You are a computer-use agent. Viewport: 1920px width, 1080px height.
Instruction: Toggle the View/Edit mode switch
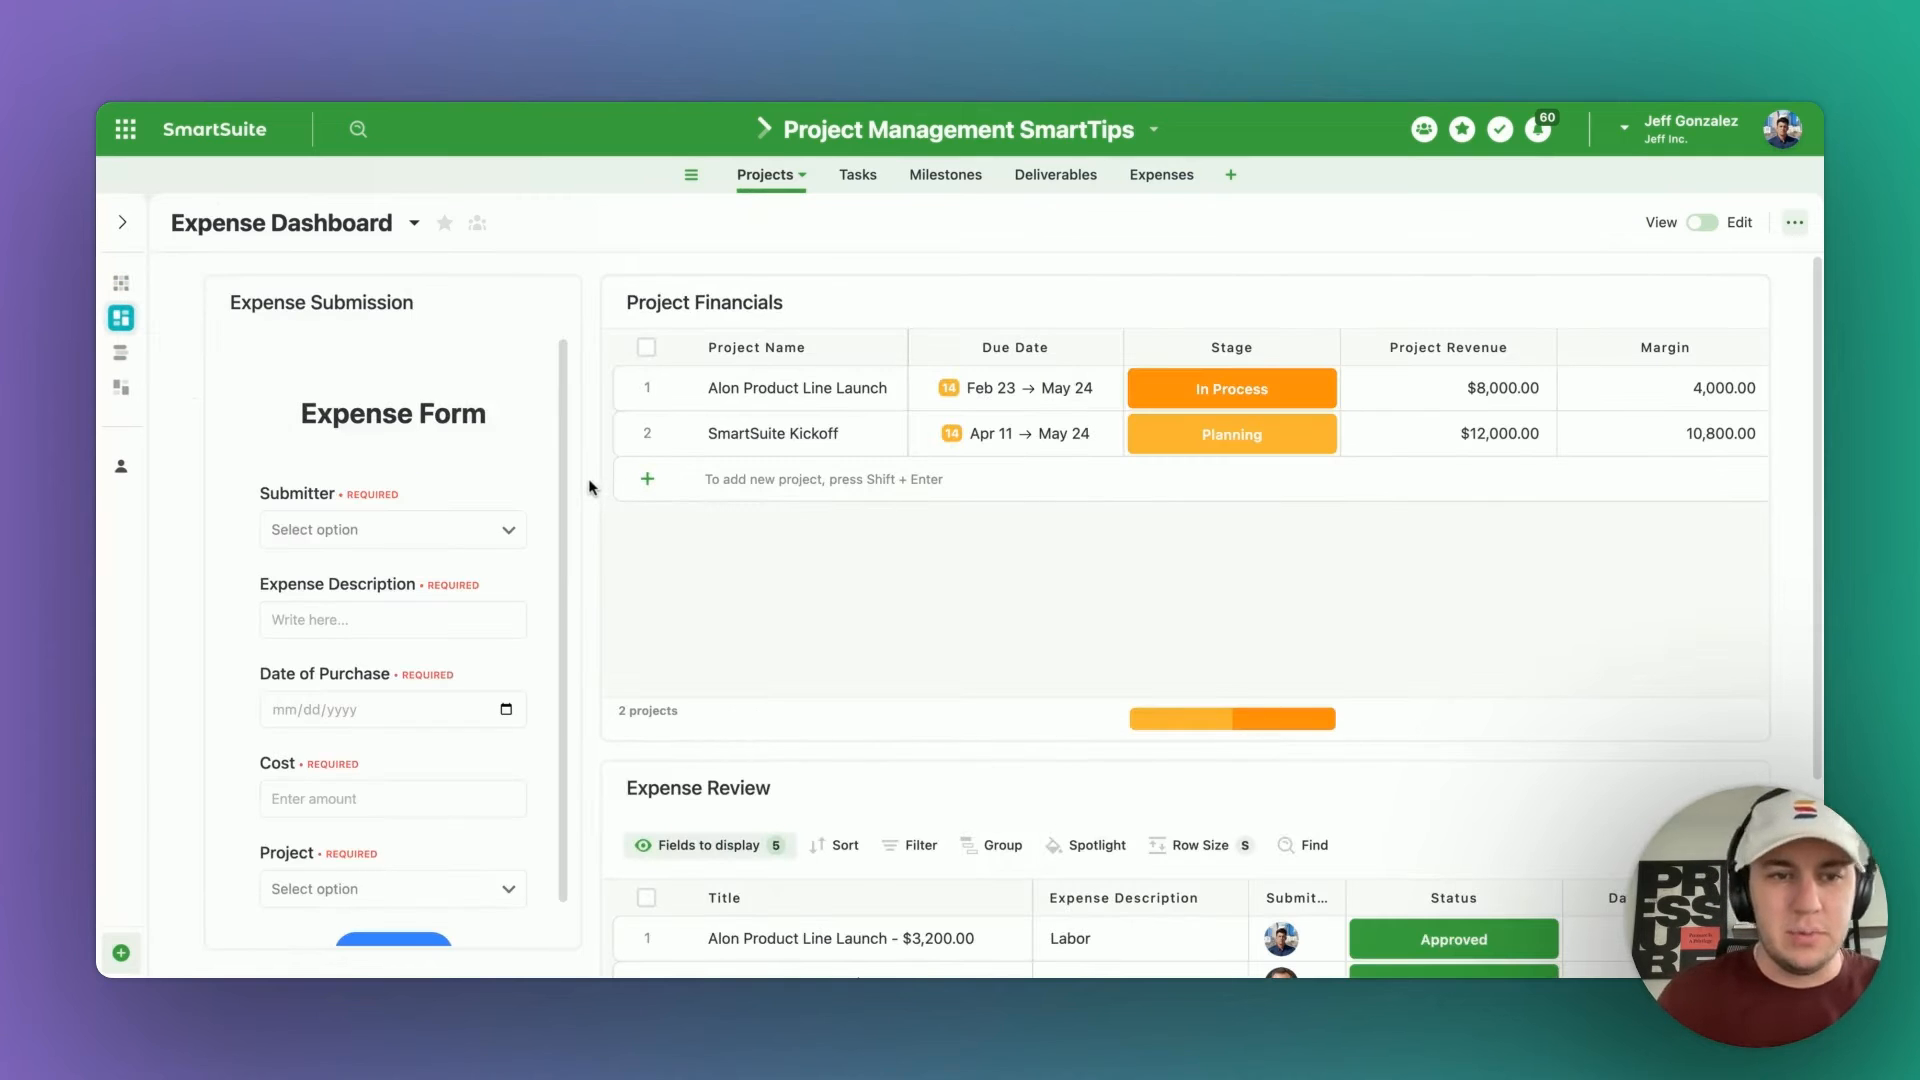(1702, 222)
